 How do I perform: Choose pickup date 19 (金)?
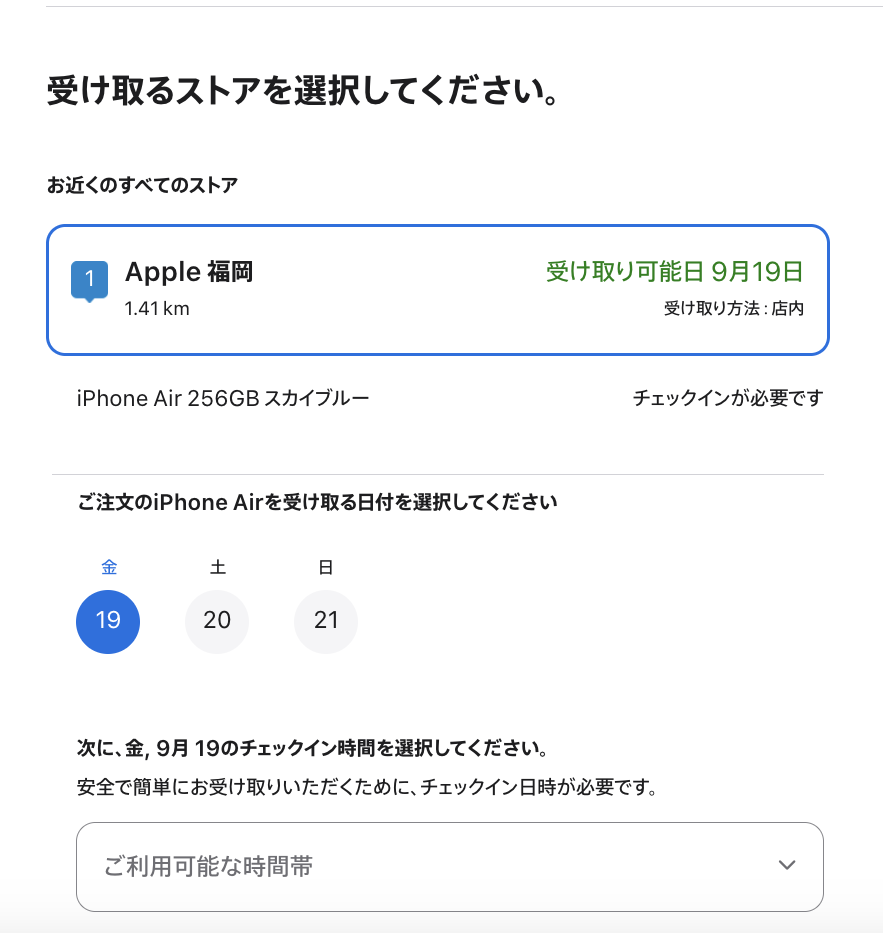click(108, 622)
